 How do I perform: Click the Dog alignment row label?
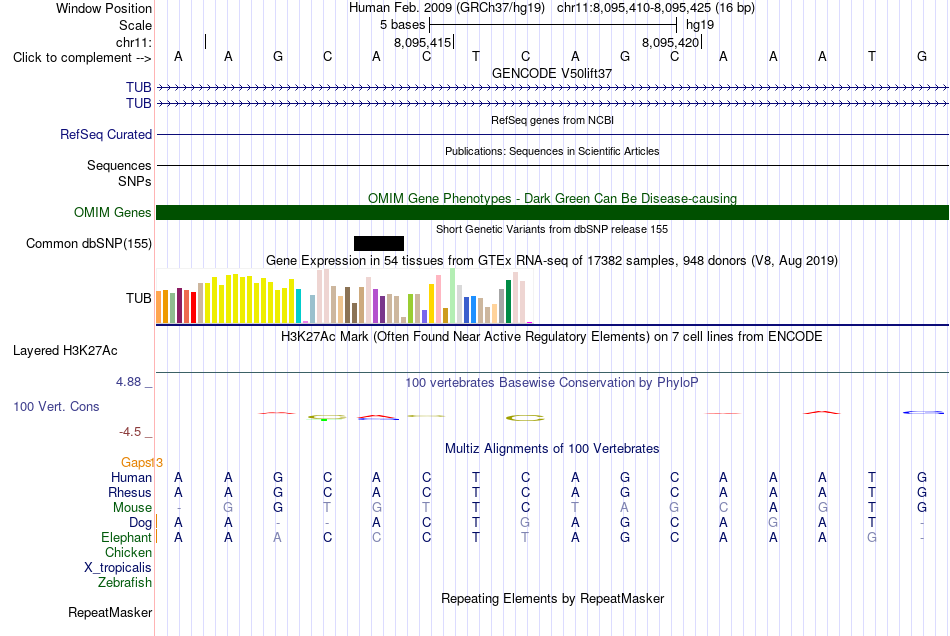pyautogui.click(x=141, y=523)
